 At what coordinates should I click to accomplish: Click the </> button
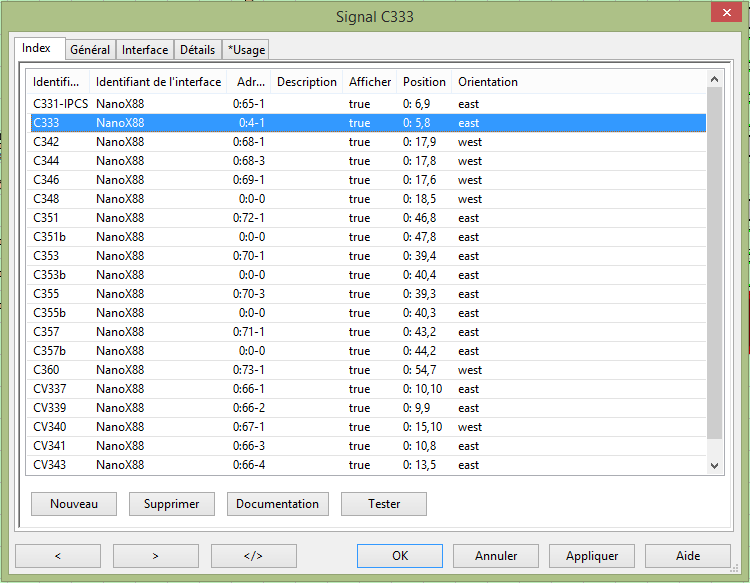[253, 556]
